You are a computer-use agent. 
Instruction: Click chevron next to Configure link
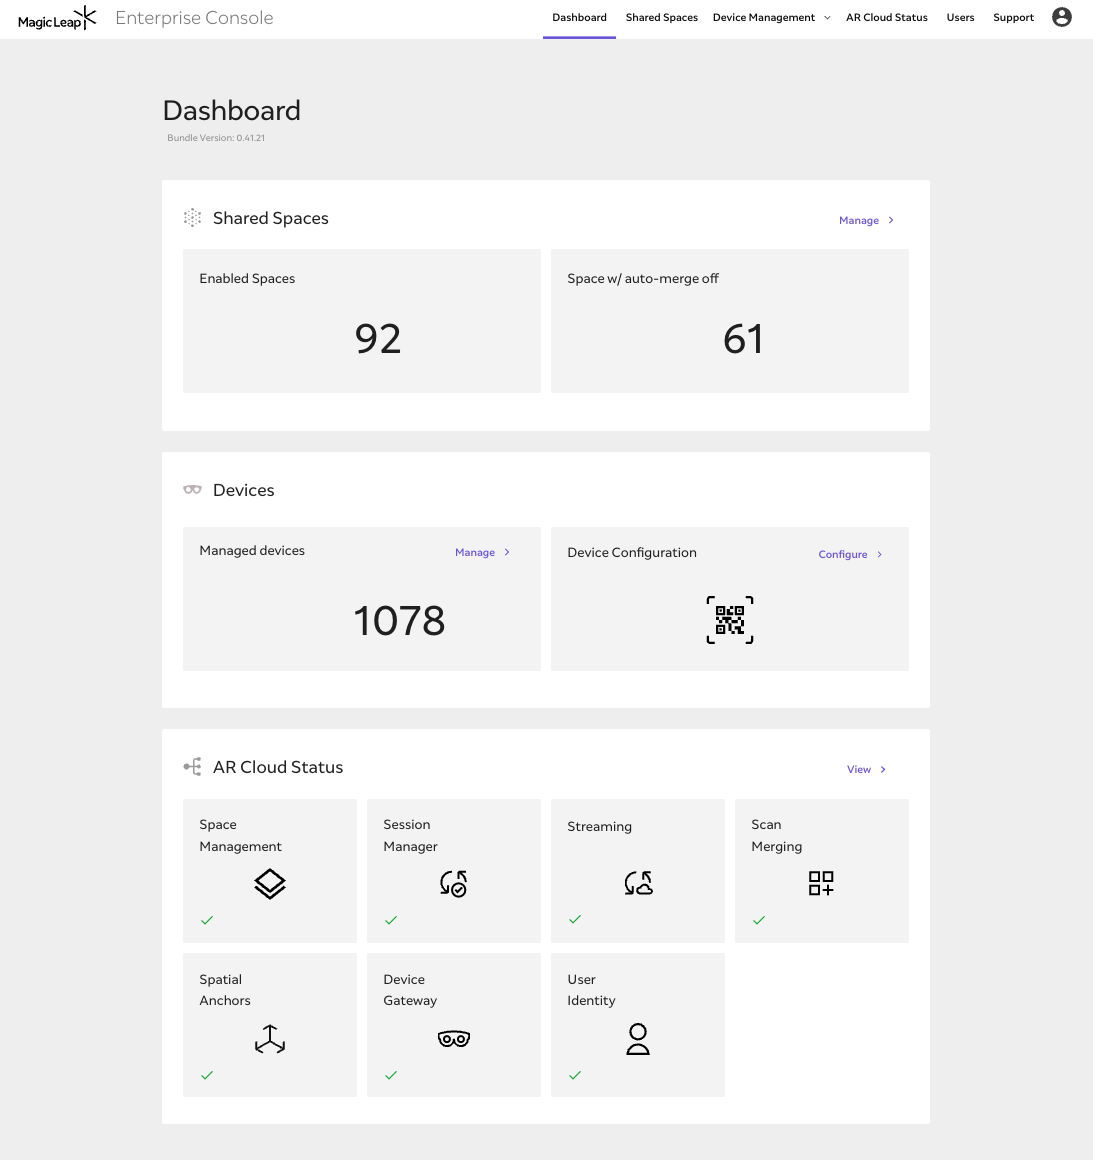880,554
